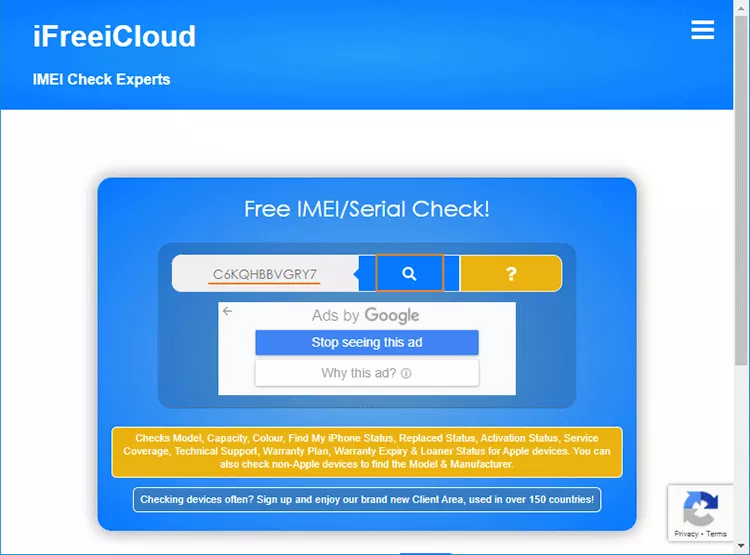The width and height of the screenshot is (750, 555).
Task: Click the yellow Checks Model, Capacity description box
Action: coord(367,452)
